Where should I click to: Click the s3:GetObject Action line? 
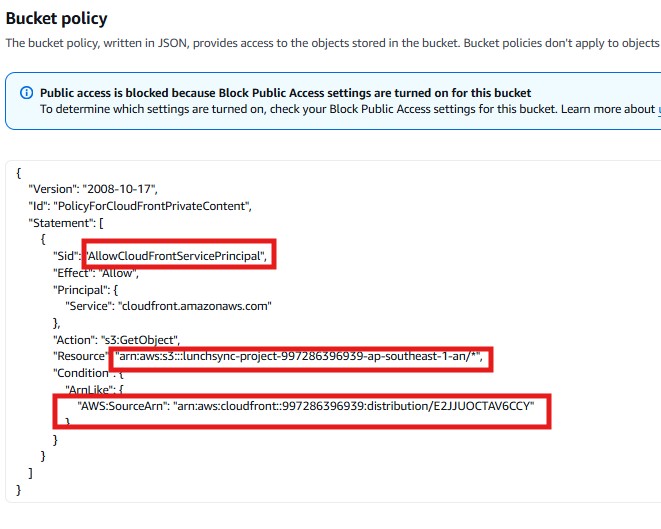coord(115,340)
